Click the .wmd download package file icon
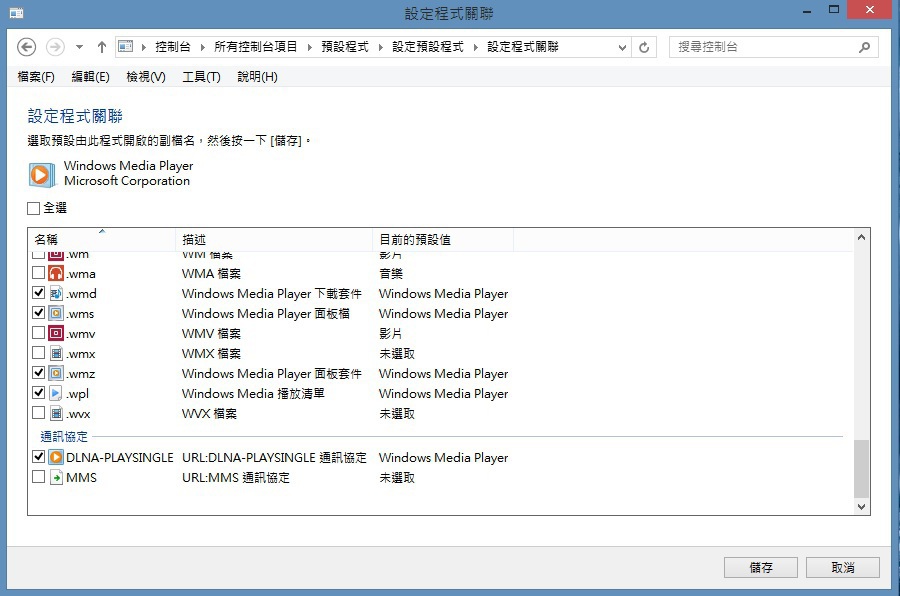The image size is (900, 596). 56,293
